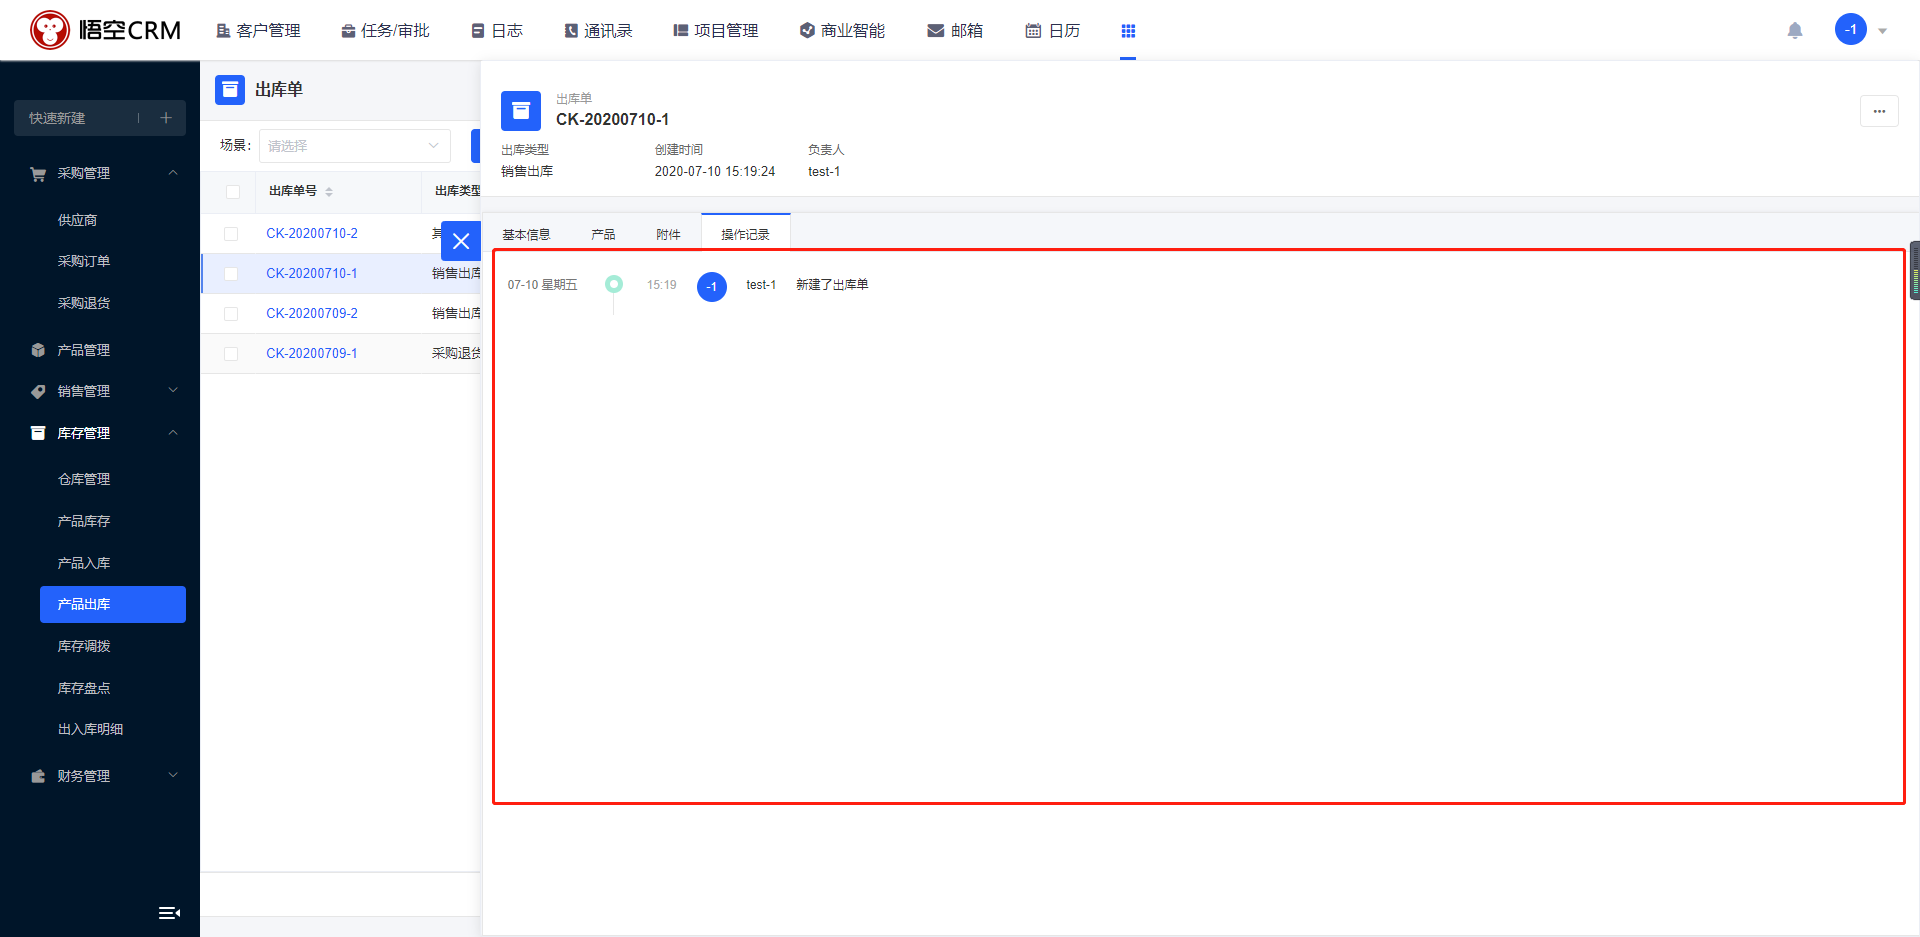This screenshot has height=937, width=1920.
Task: Click the timeline dot for 07-10 record
Action: tap(614, 284)
